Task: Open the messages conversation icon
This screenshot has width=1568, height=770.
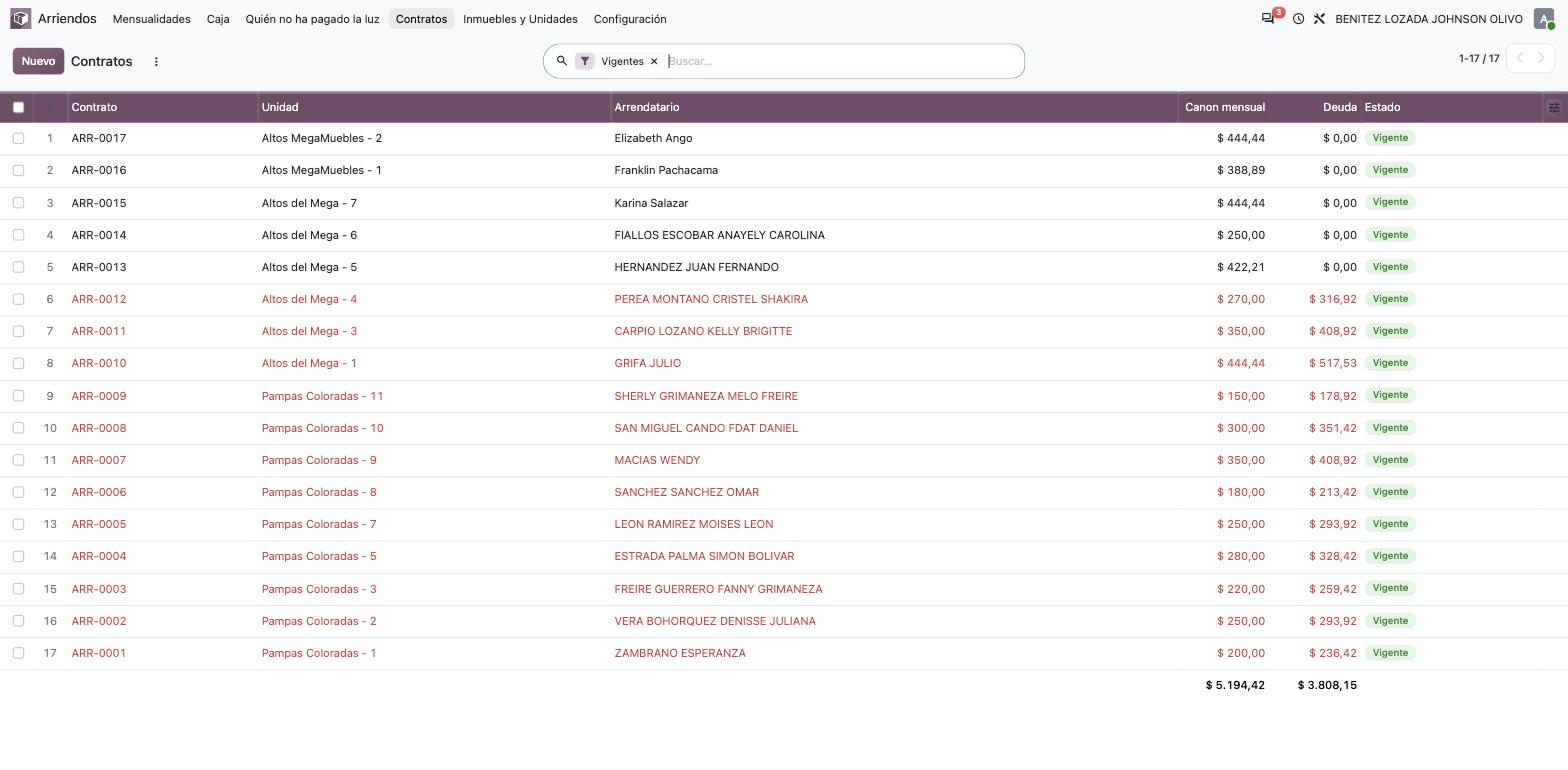Action: coord(1268,19)
